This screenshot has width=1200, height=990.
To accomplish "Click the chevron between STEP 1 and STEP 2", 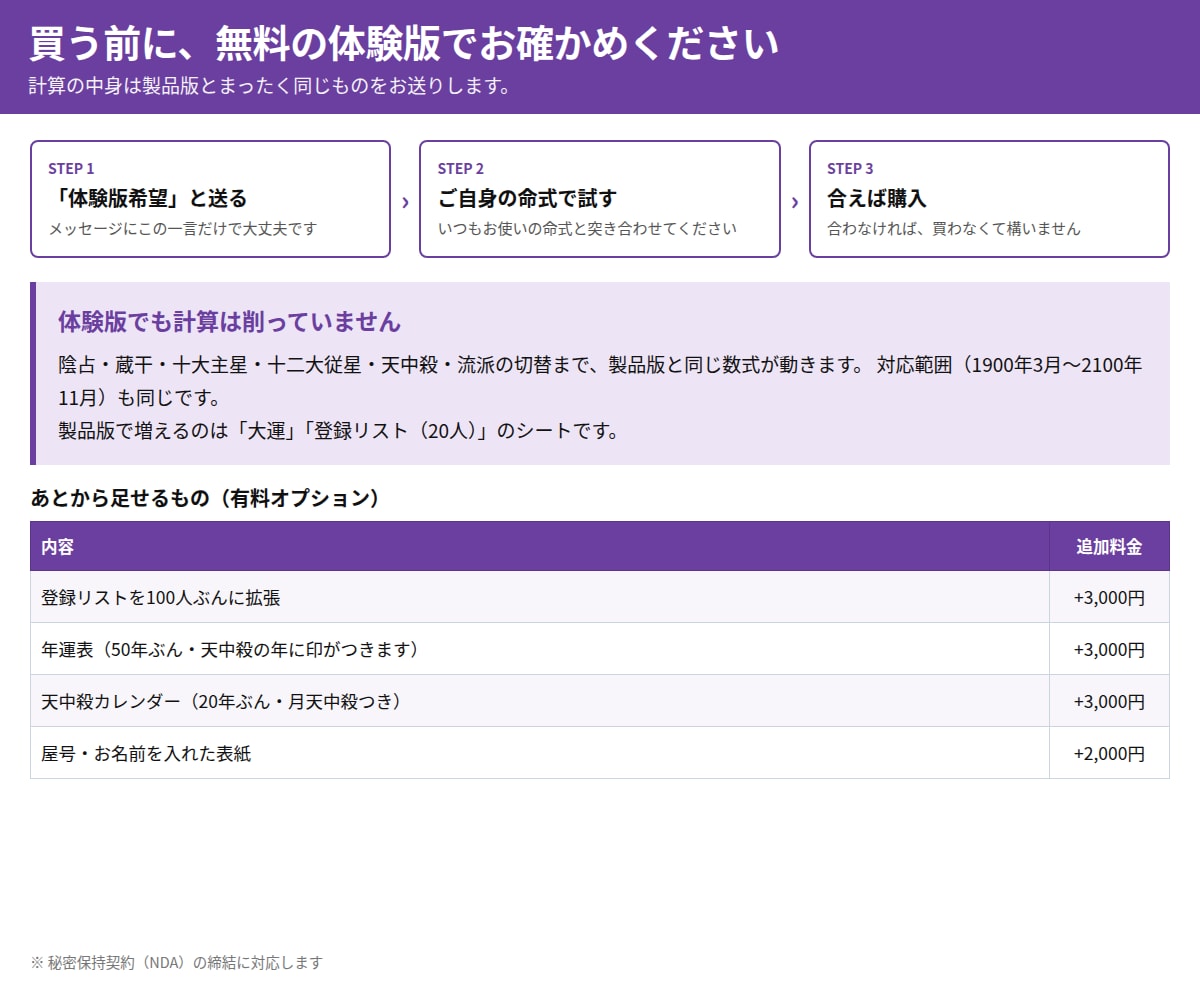I will click(x=405, y=202).
